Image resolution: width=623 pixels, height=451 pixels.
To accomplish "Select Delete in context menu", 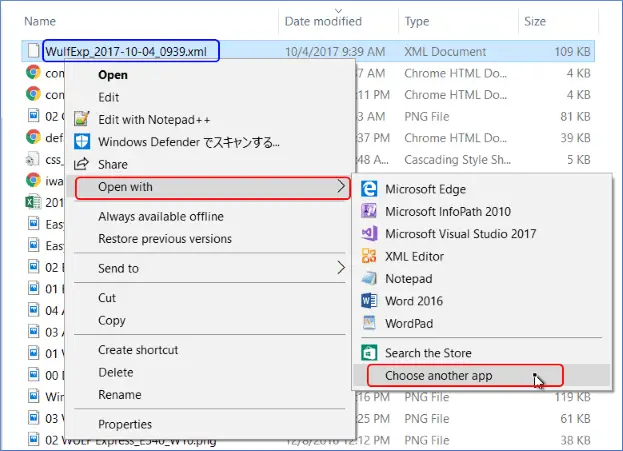I will pos(116,372).
